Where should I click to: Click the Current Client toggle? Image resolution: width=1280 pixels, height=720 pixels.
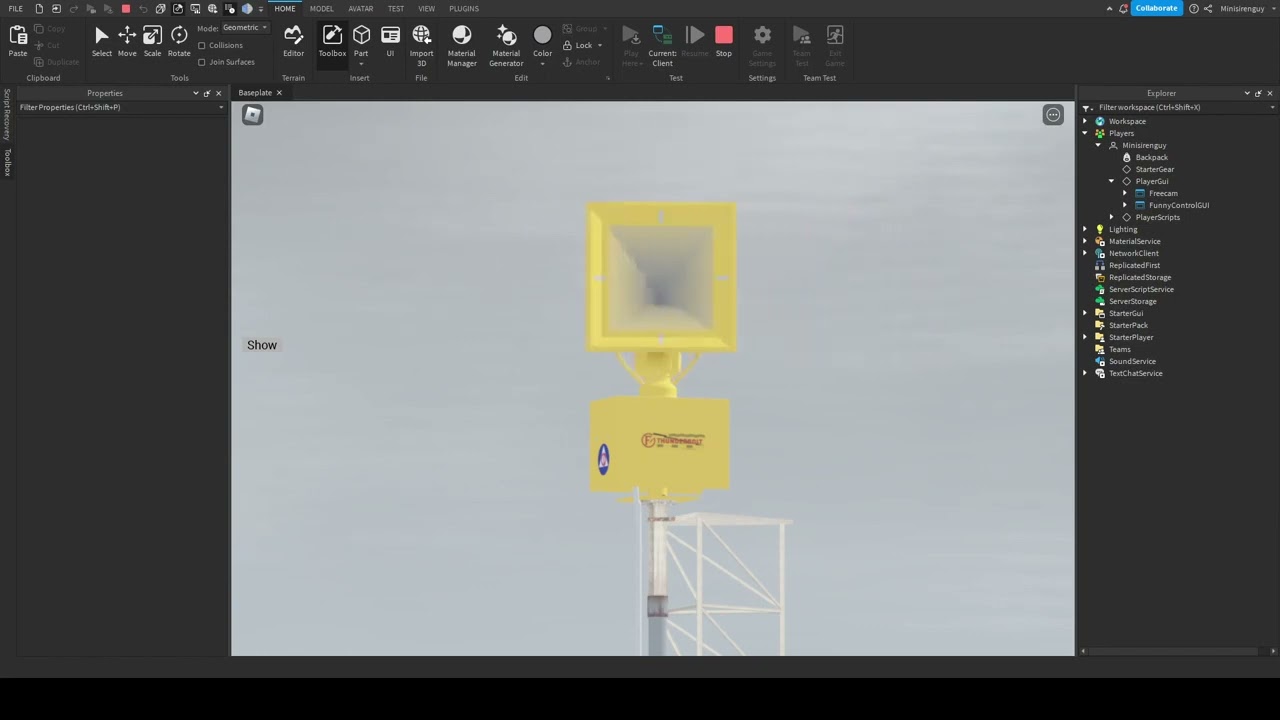pyautogui.click(x=662, y=46)
